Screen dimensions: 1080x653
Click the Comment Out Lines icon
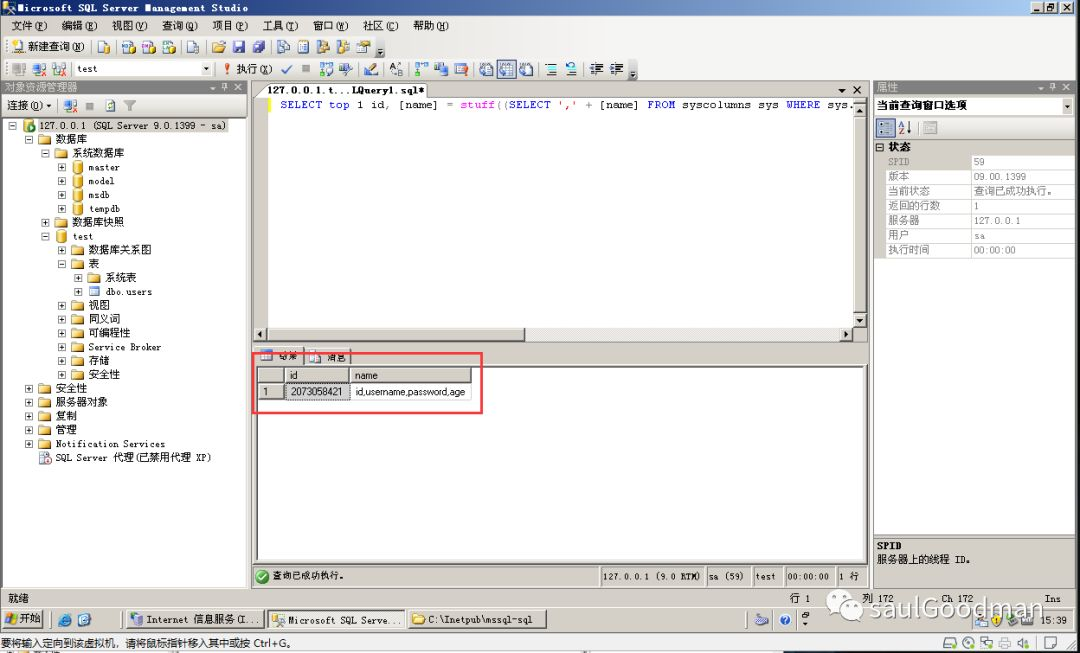[551, 69]
